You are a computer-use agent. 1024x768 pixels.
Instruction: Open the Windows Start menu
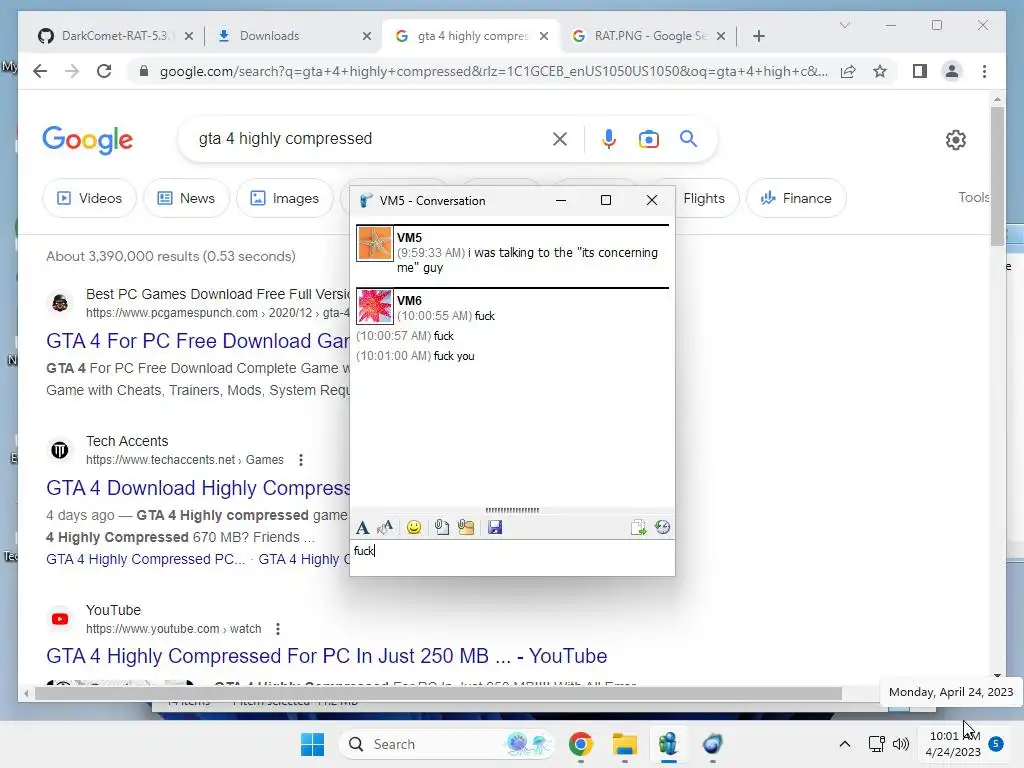312,744
